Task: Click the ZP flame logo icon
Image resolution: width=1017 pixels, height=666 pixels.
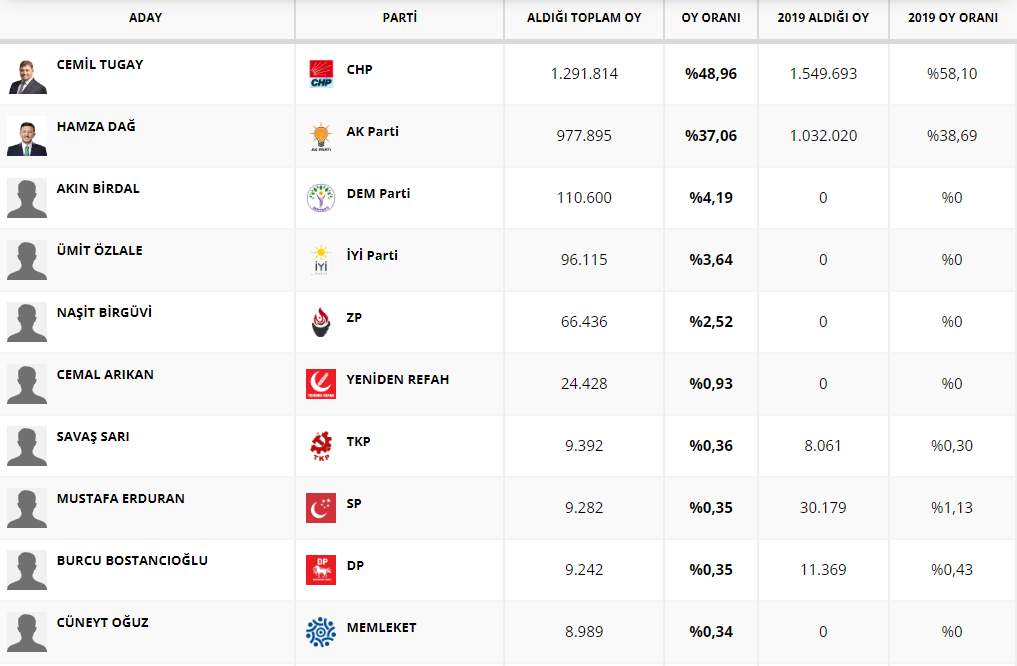Action: tap(321, 322)
